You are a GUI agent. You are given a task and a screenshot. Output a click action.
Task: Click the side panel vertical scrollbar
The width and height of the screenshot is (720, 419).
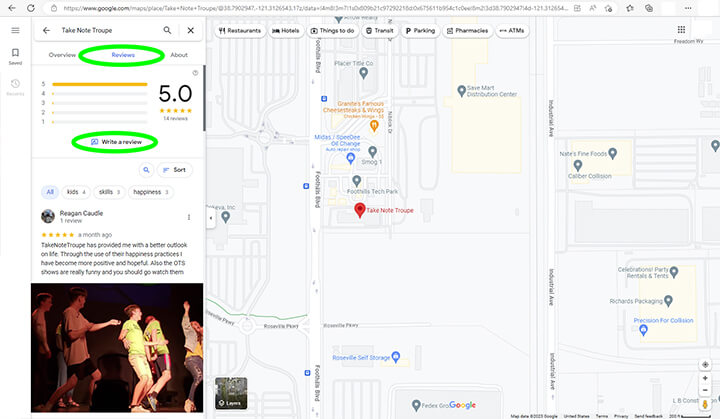[x=204, y=97]
